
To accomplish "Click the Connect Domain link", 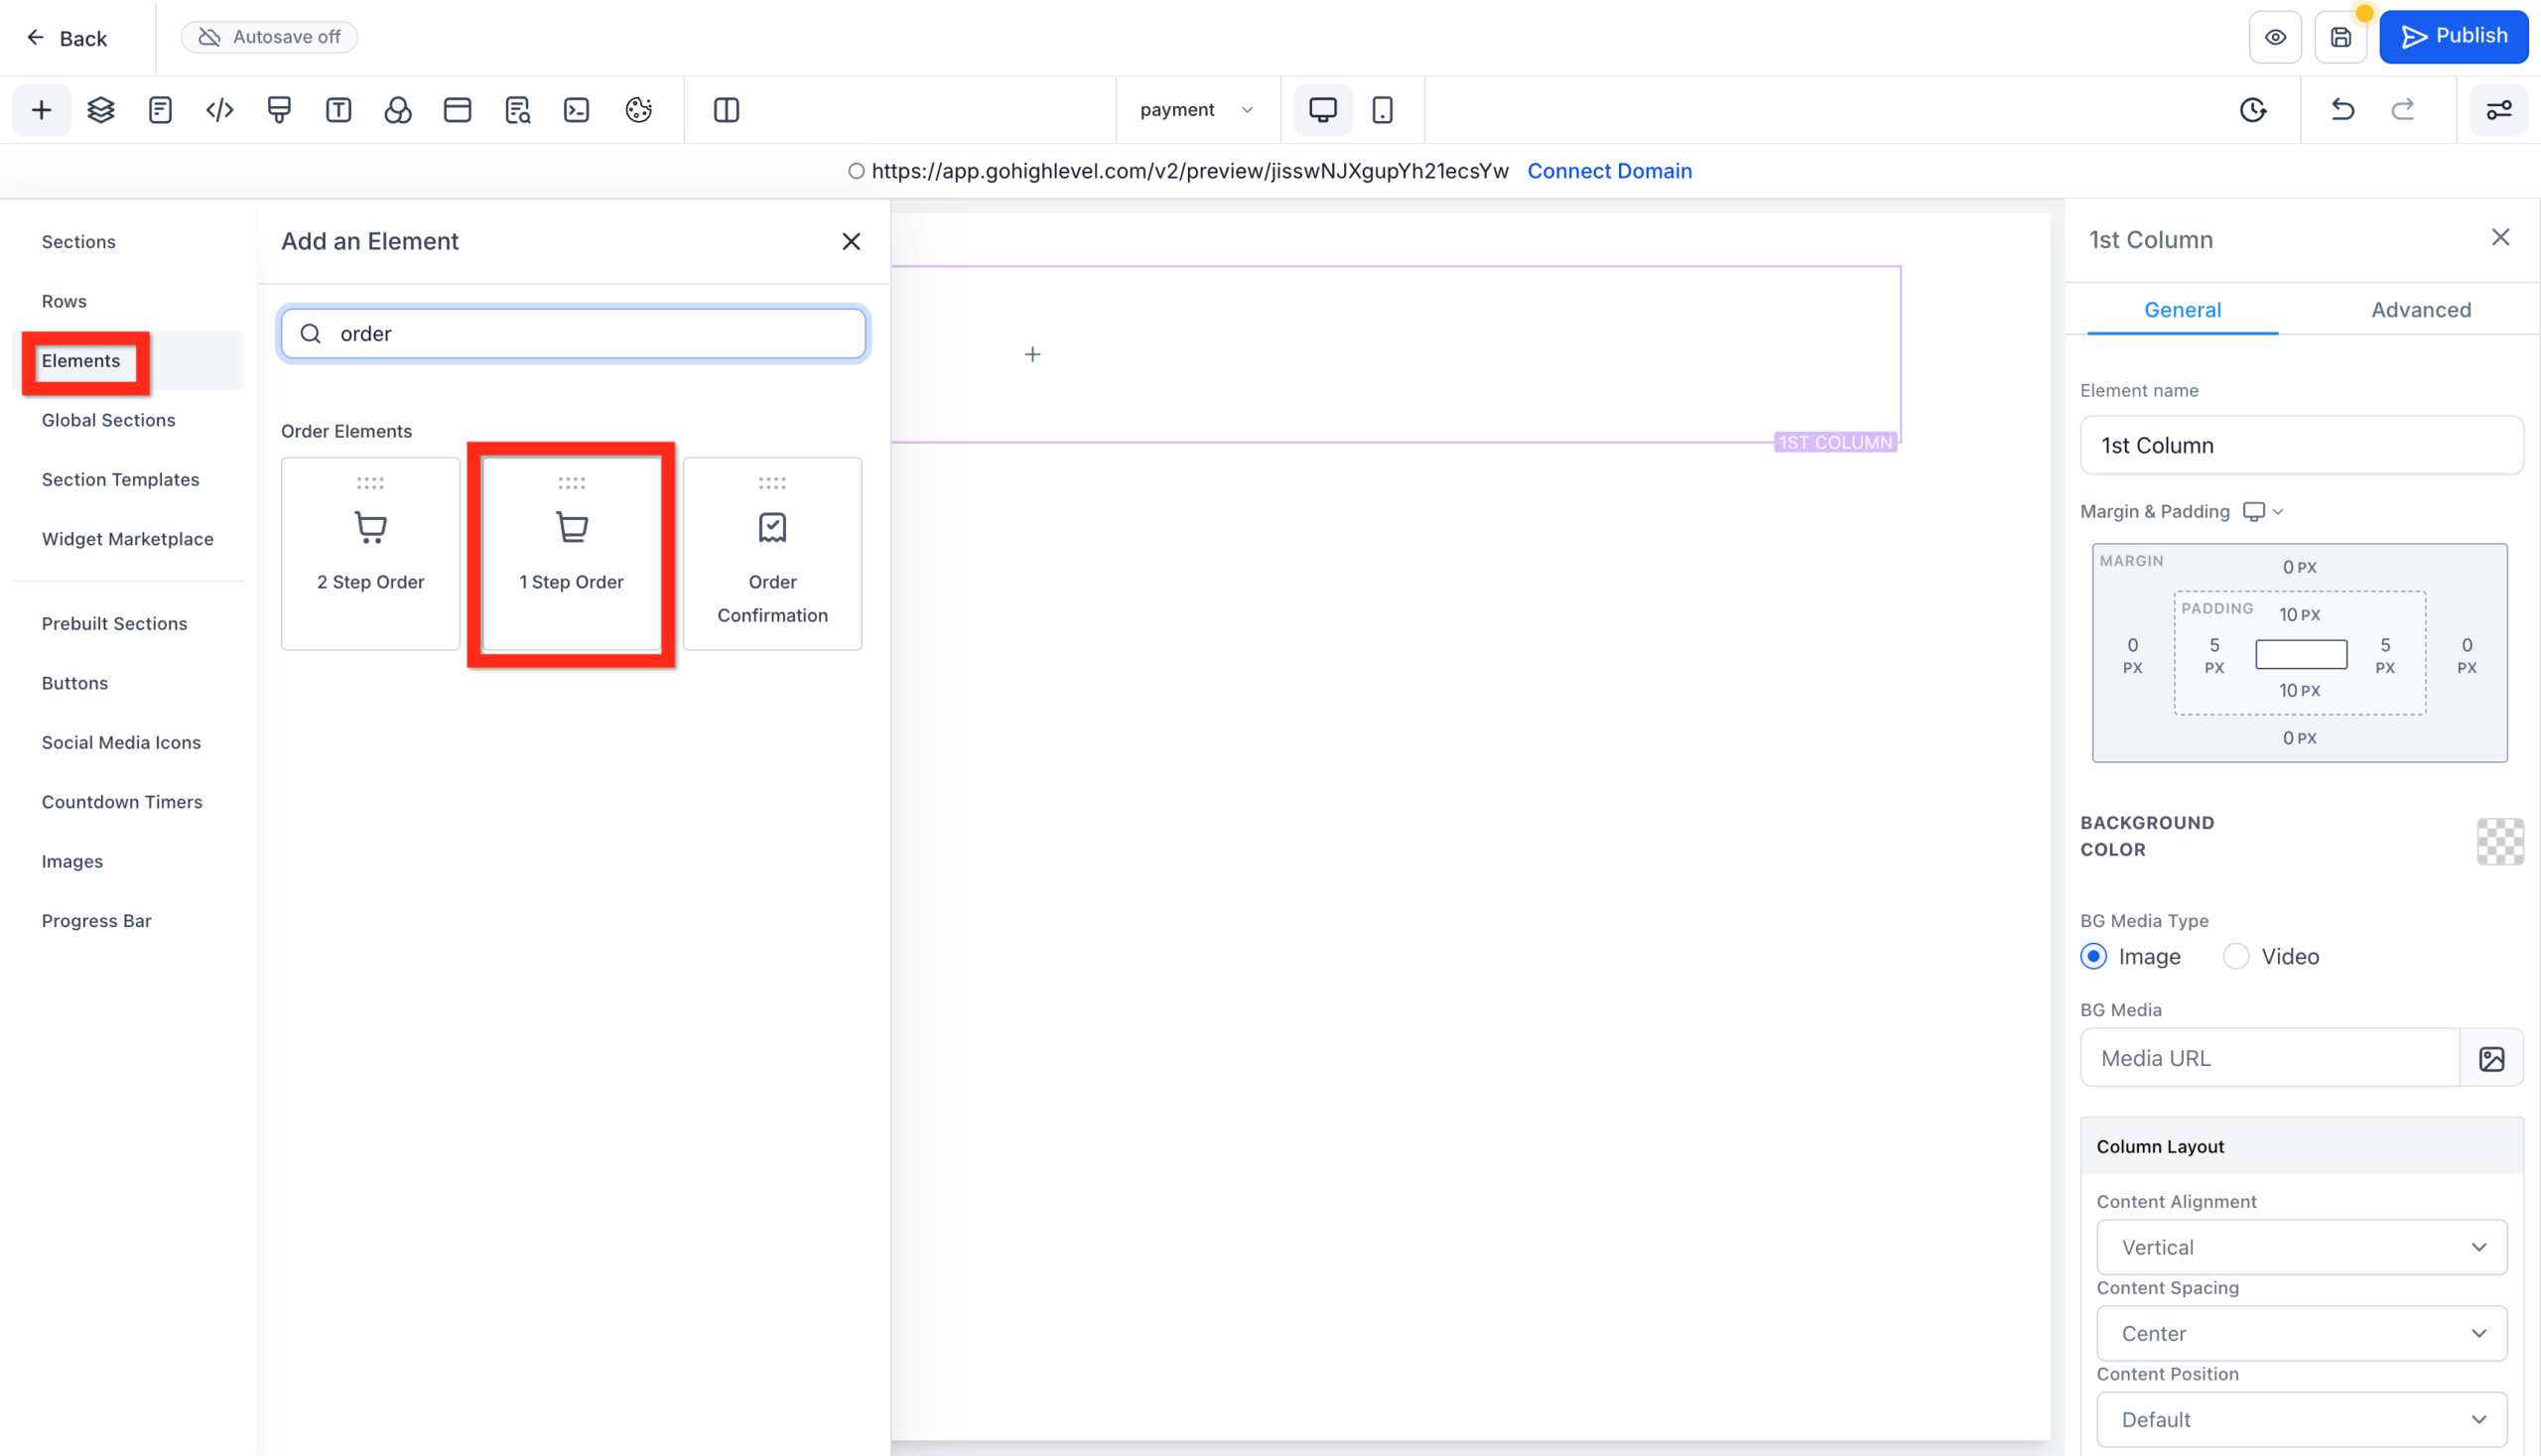I will point(1609,171).
